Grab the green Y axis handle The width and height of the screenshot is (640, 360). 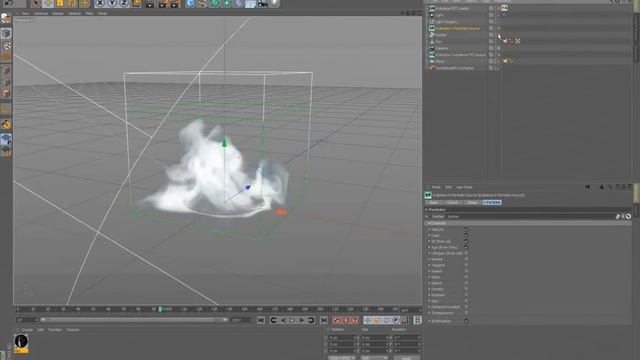coord(224,142)
